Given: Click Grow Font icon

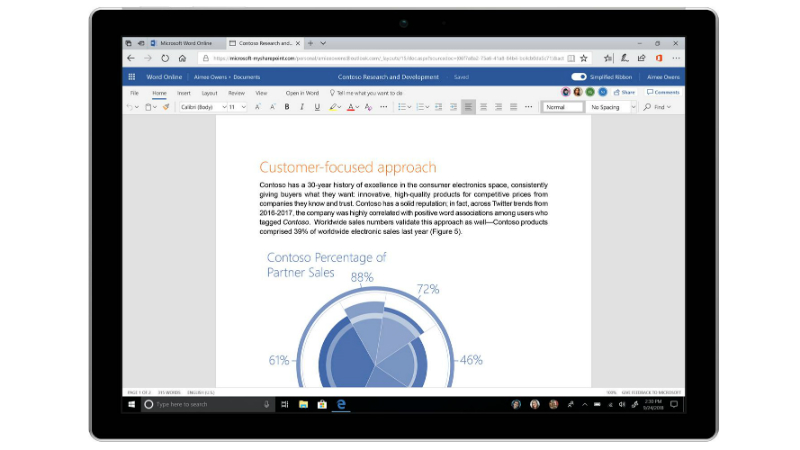Looking at the screenshot, I should click(x=258, y=107).
